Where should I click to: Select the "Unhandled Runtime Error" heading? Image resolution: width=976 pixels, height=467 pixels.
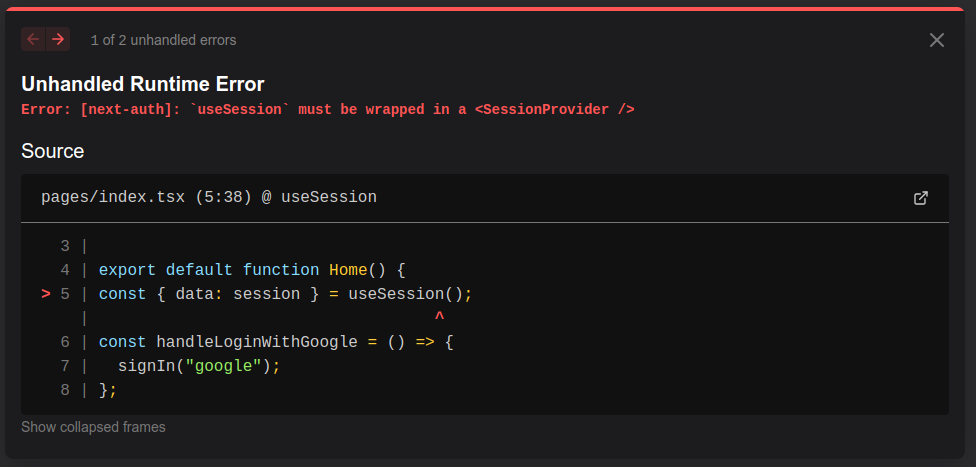(142, 84)
